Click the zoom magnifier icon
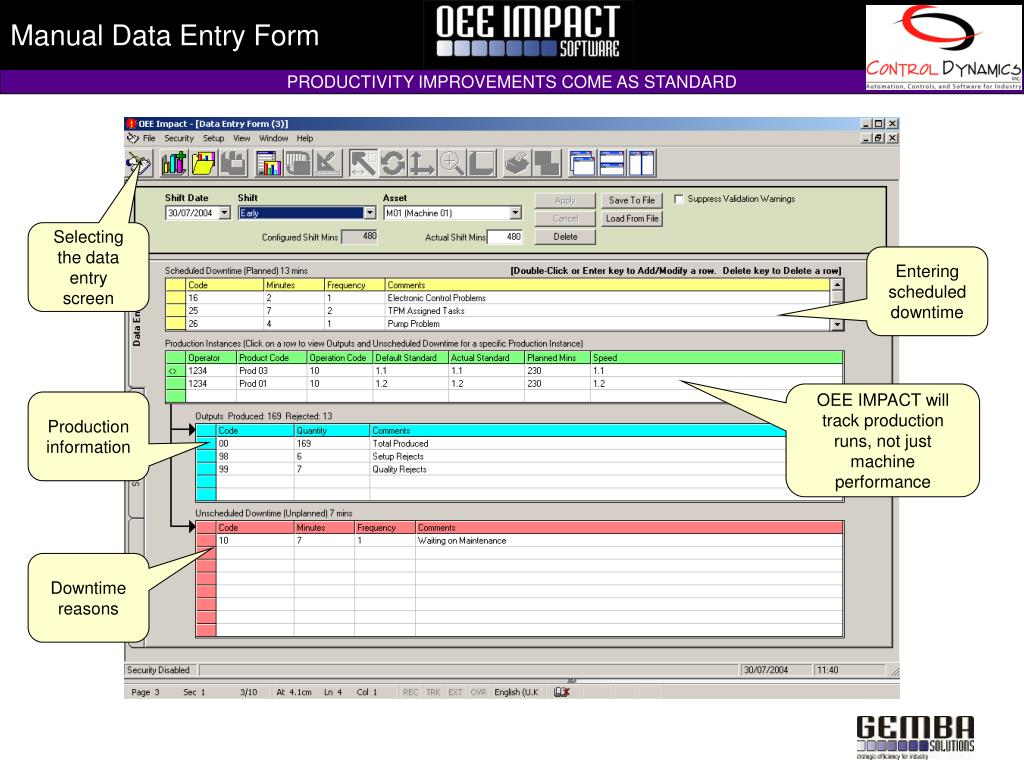The width and height of the screenshot is (1024, 768). pos(451,163)
